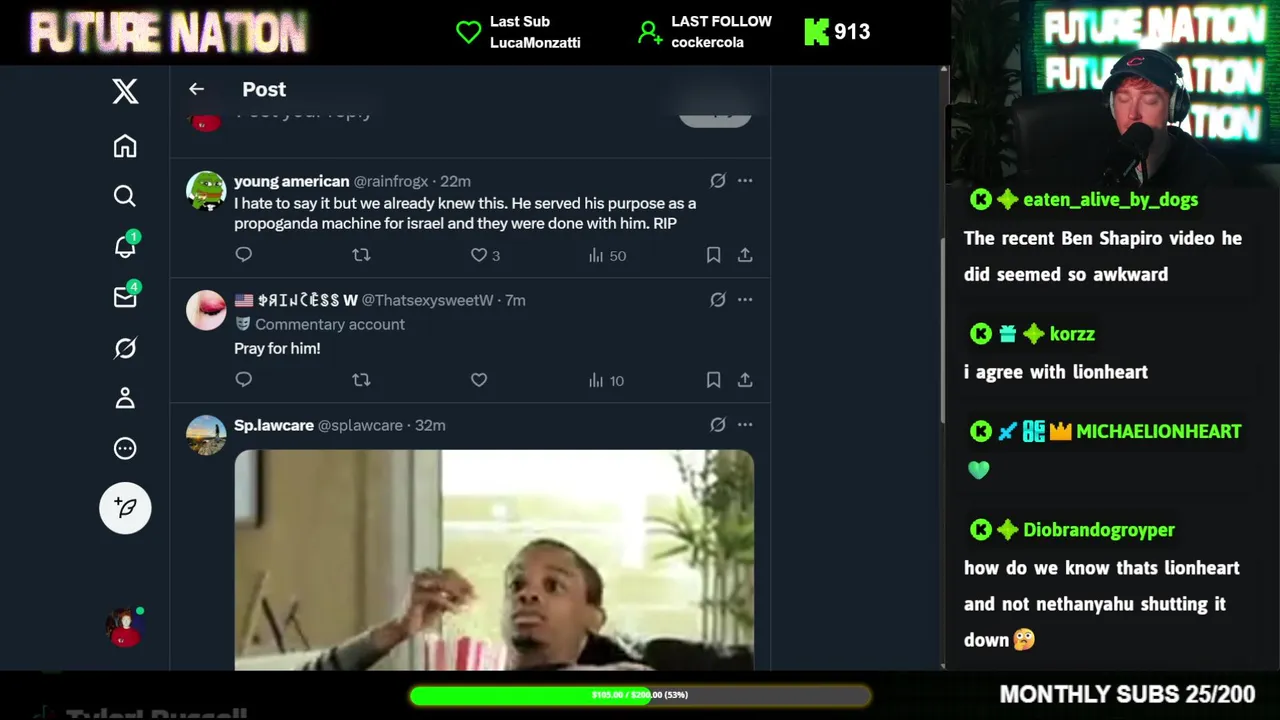Like the young american reply

coord(479,255)
